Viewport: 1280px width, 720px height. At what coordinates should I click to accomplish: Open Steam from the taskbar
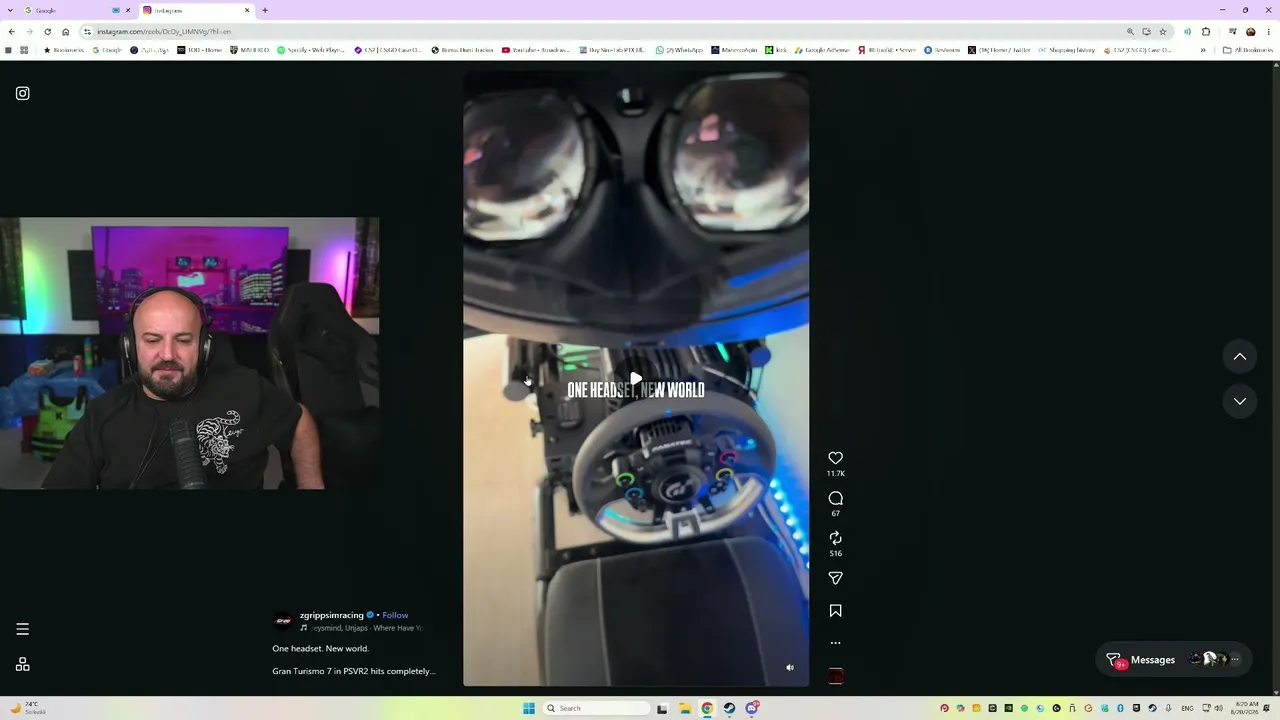(x=729, y=708)
